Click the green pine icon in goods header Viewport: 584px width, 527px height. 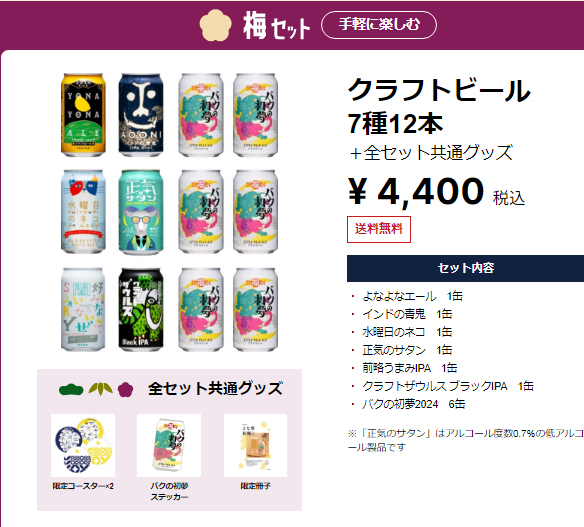tap(71, 390)
